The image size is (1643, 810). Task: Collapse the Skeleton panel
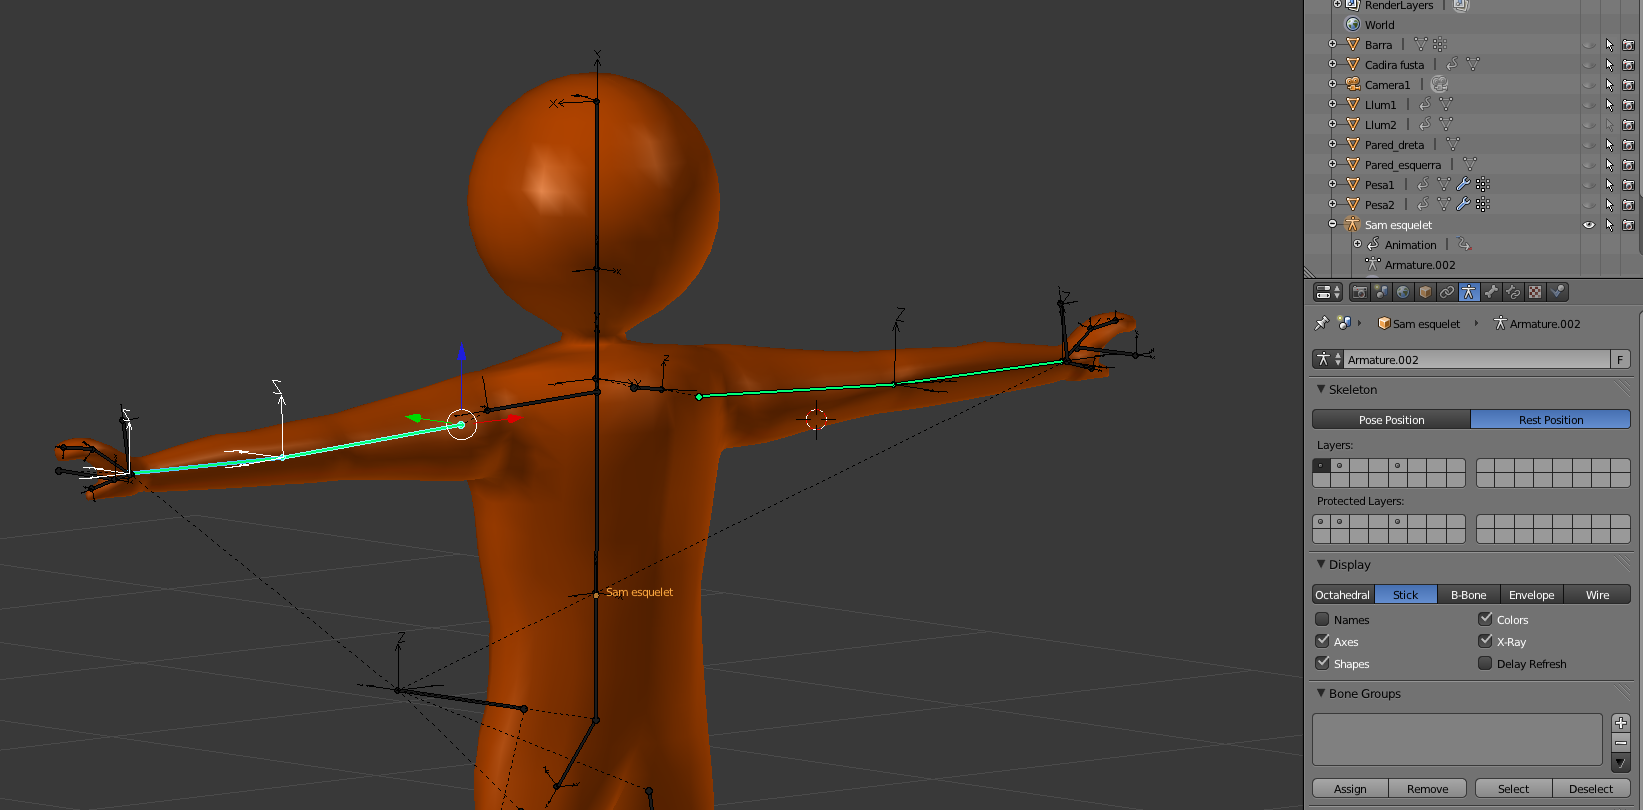coord(1321,389)
